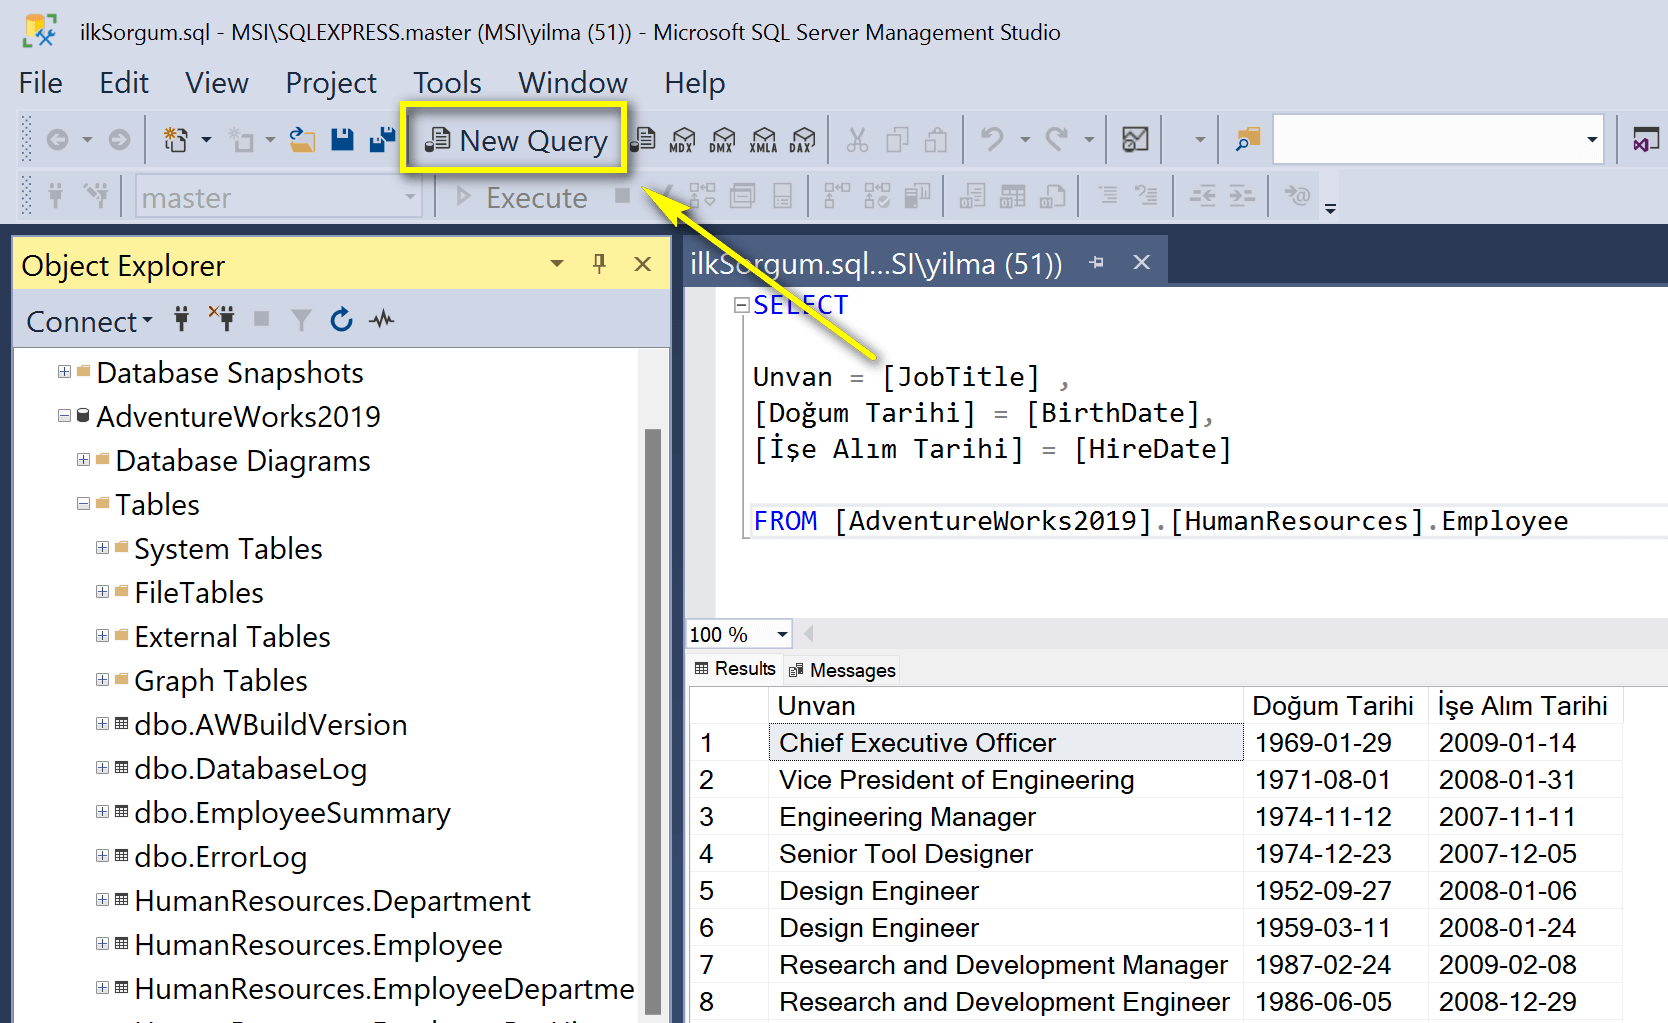
Task: Open the Object Explorer window position dropdown arrow
Action: (x=557, y=264)
